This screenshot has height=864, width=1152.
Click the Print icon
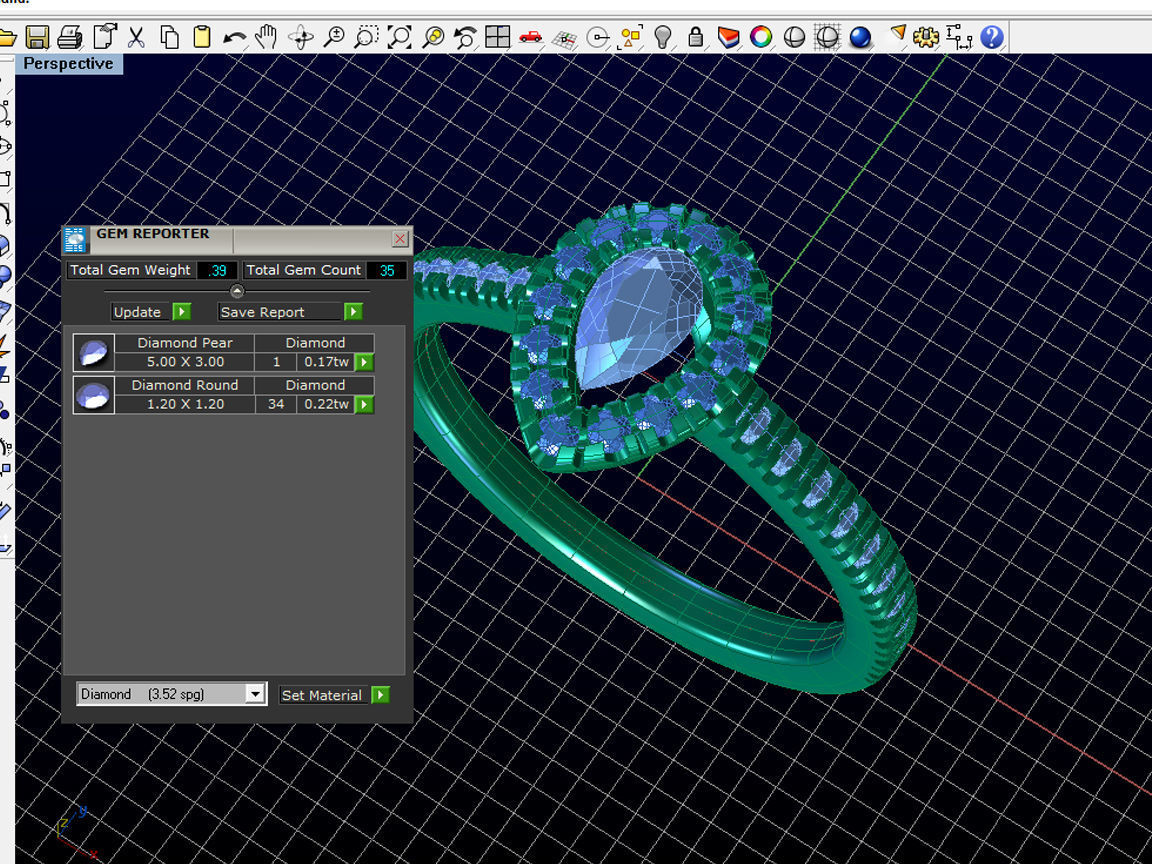tap(70, 37)
